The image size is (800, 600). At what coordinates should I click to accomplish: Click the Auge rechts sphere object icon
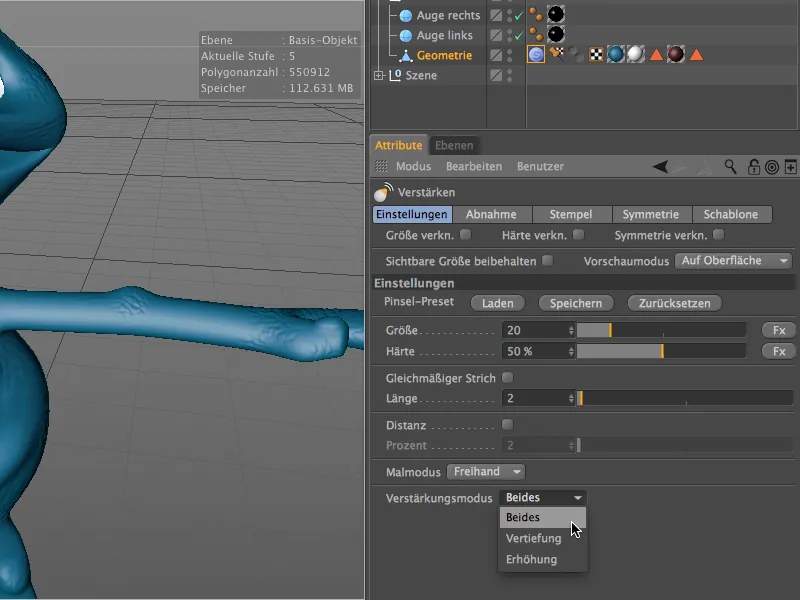(406, 16)
